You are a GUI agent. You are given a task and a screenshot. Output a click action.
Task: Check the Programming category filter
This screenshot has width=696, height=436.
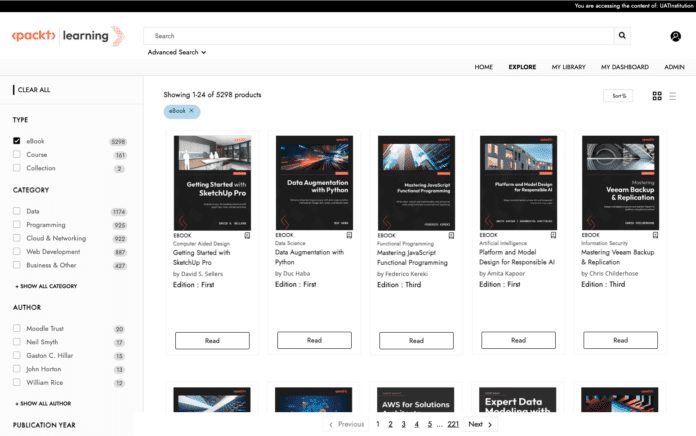coord(17,224)
